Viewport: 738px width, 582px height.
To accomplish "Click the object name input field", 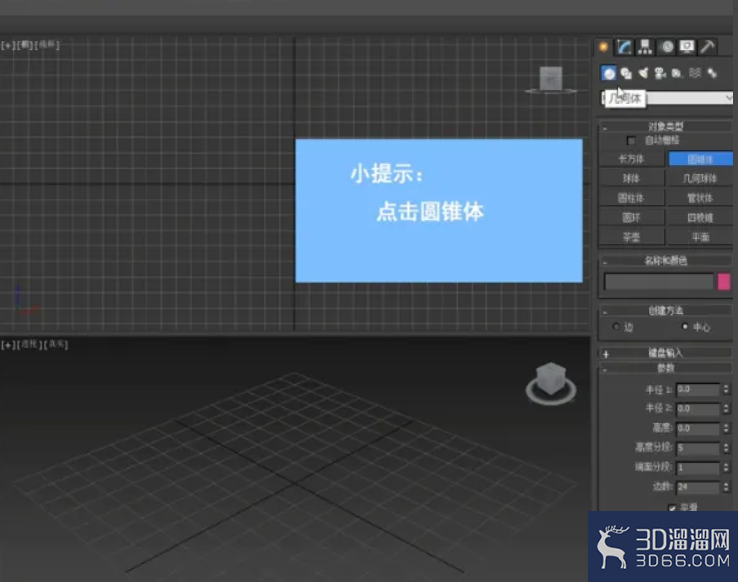I will pos(659,282).
